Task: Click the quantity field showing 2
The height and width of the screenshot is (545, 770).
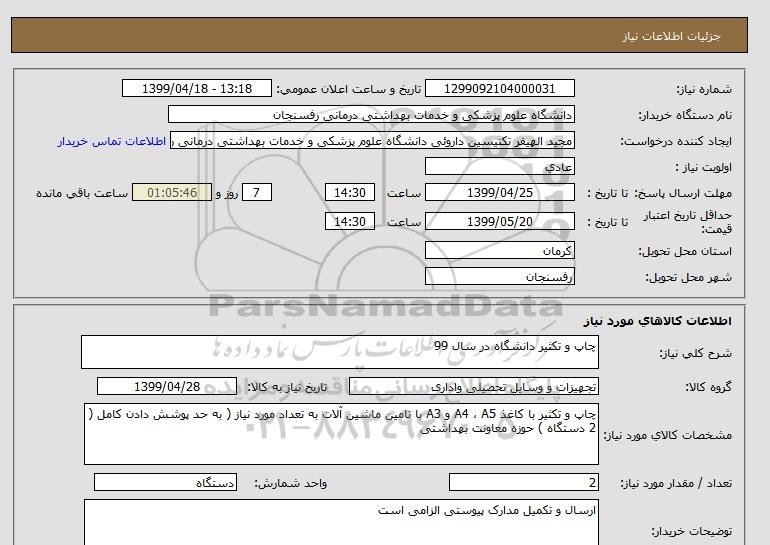Action: (x=523, y=482)
